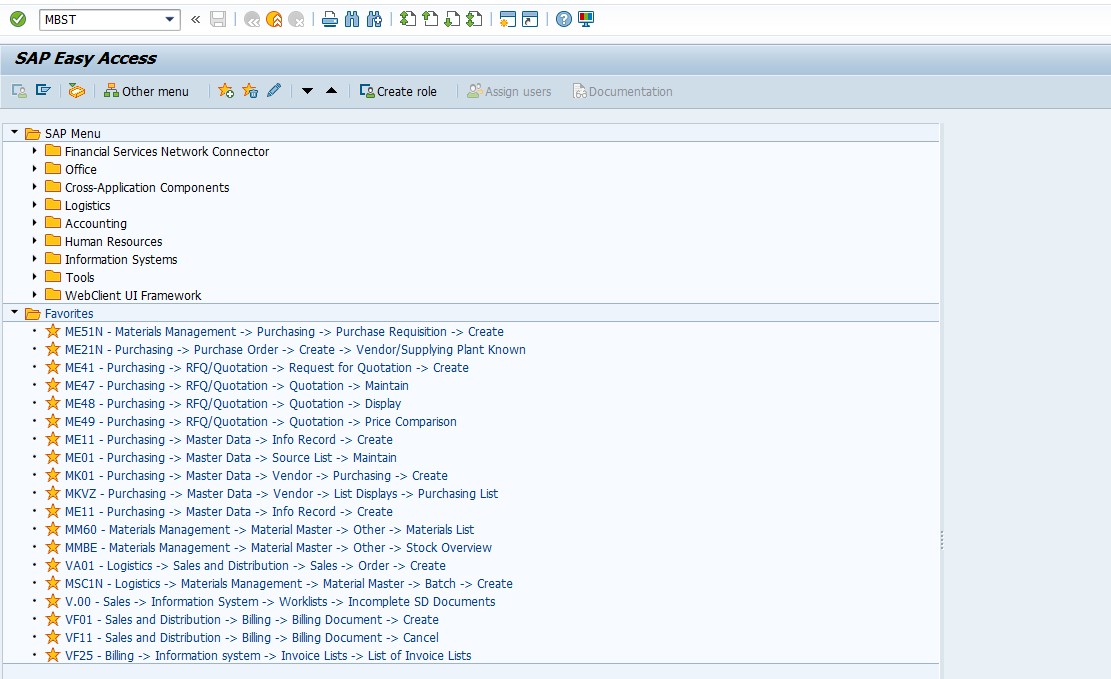Click the Move Favorites Down arrow
Viewport: 1111px width, 679px height.
(x=308, y=91)
